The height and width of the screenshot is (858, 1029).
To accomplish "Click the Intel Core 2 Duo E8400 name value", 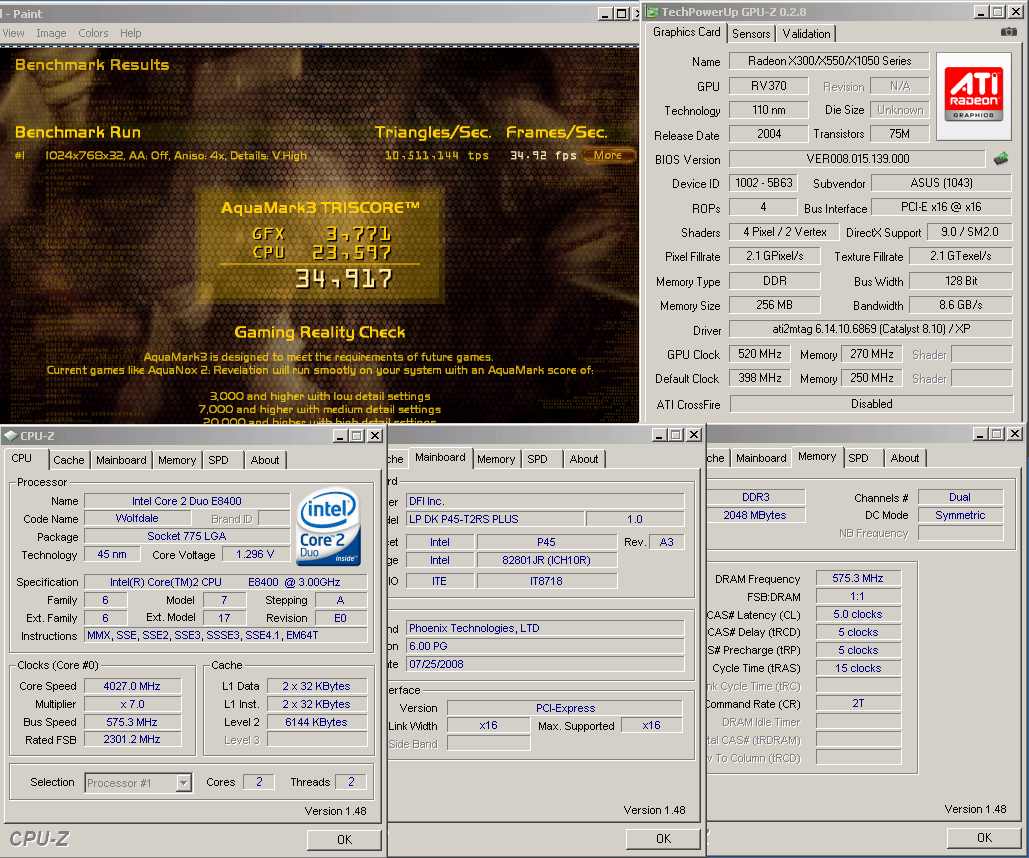I will click(187, 501).
